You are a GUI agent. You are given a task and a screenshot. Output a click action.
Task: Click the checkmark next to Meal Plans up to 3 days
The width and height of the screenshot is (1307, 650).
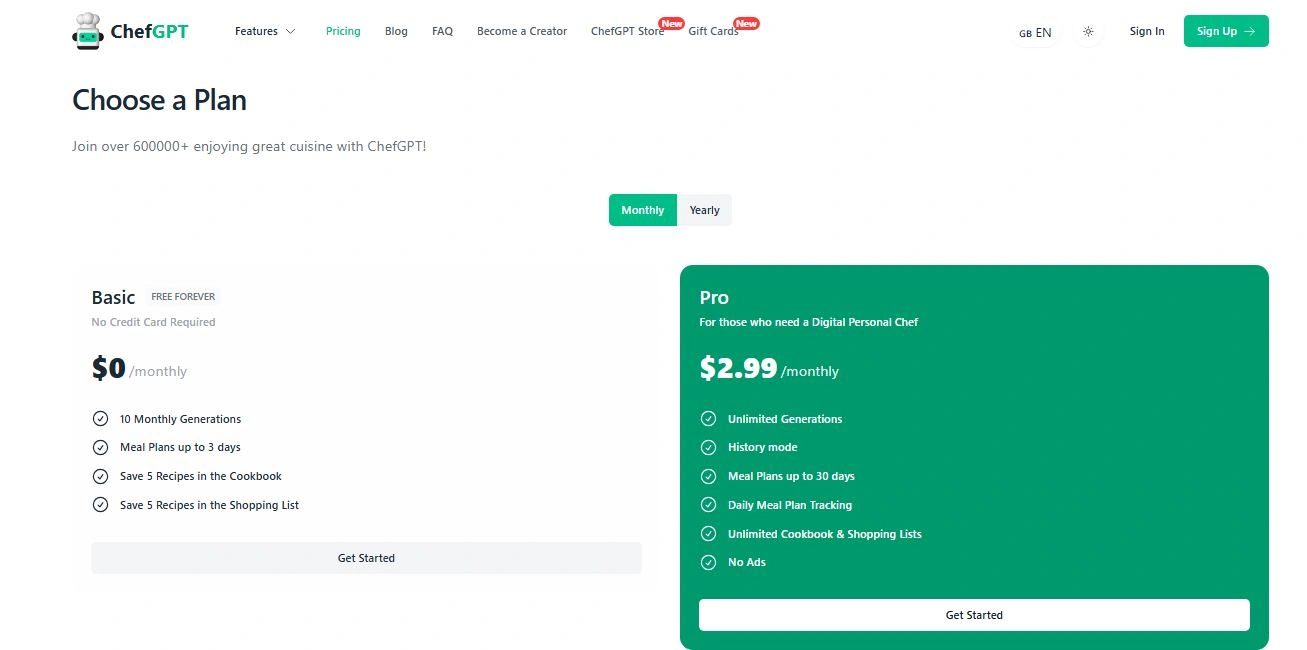[100, 447]
